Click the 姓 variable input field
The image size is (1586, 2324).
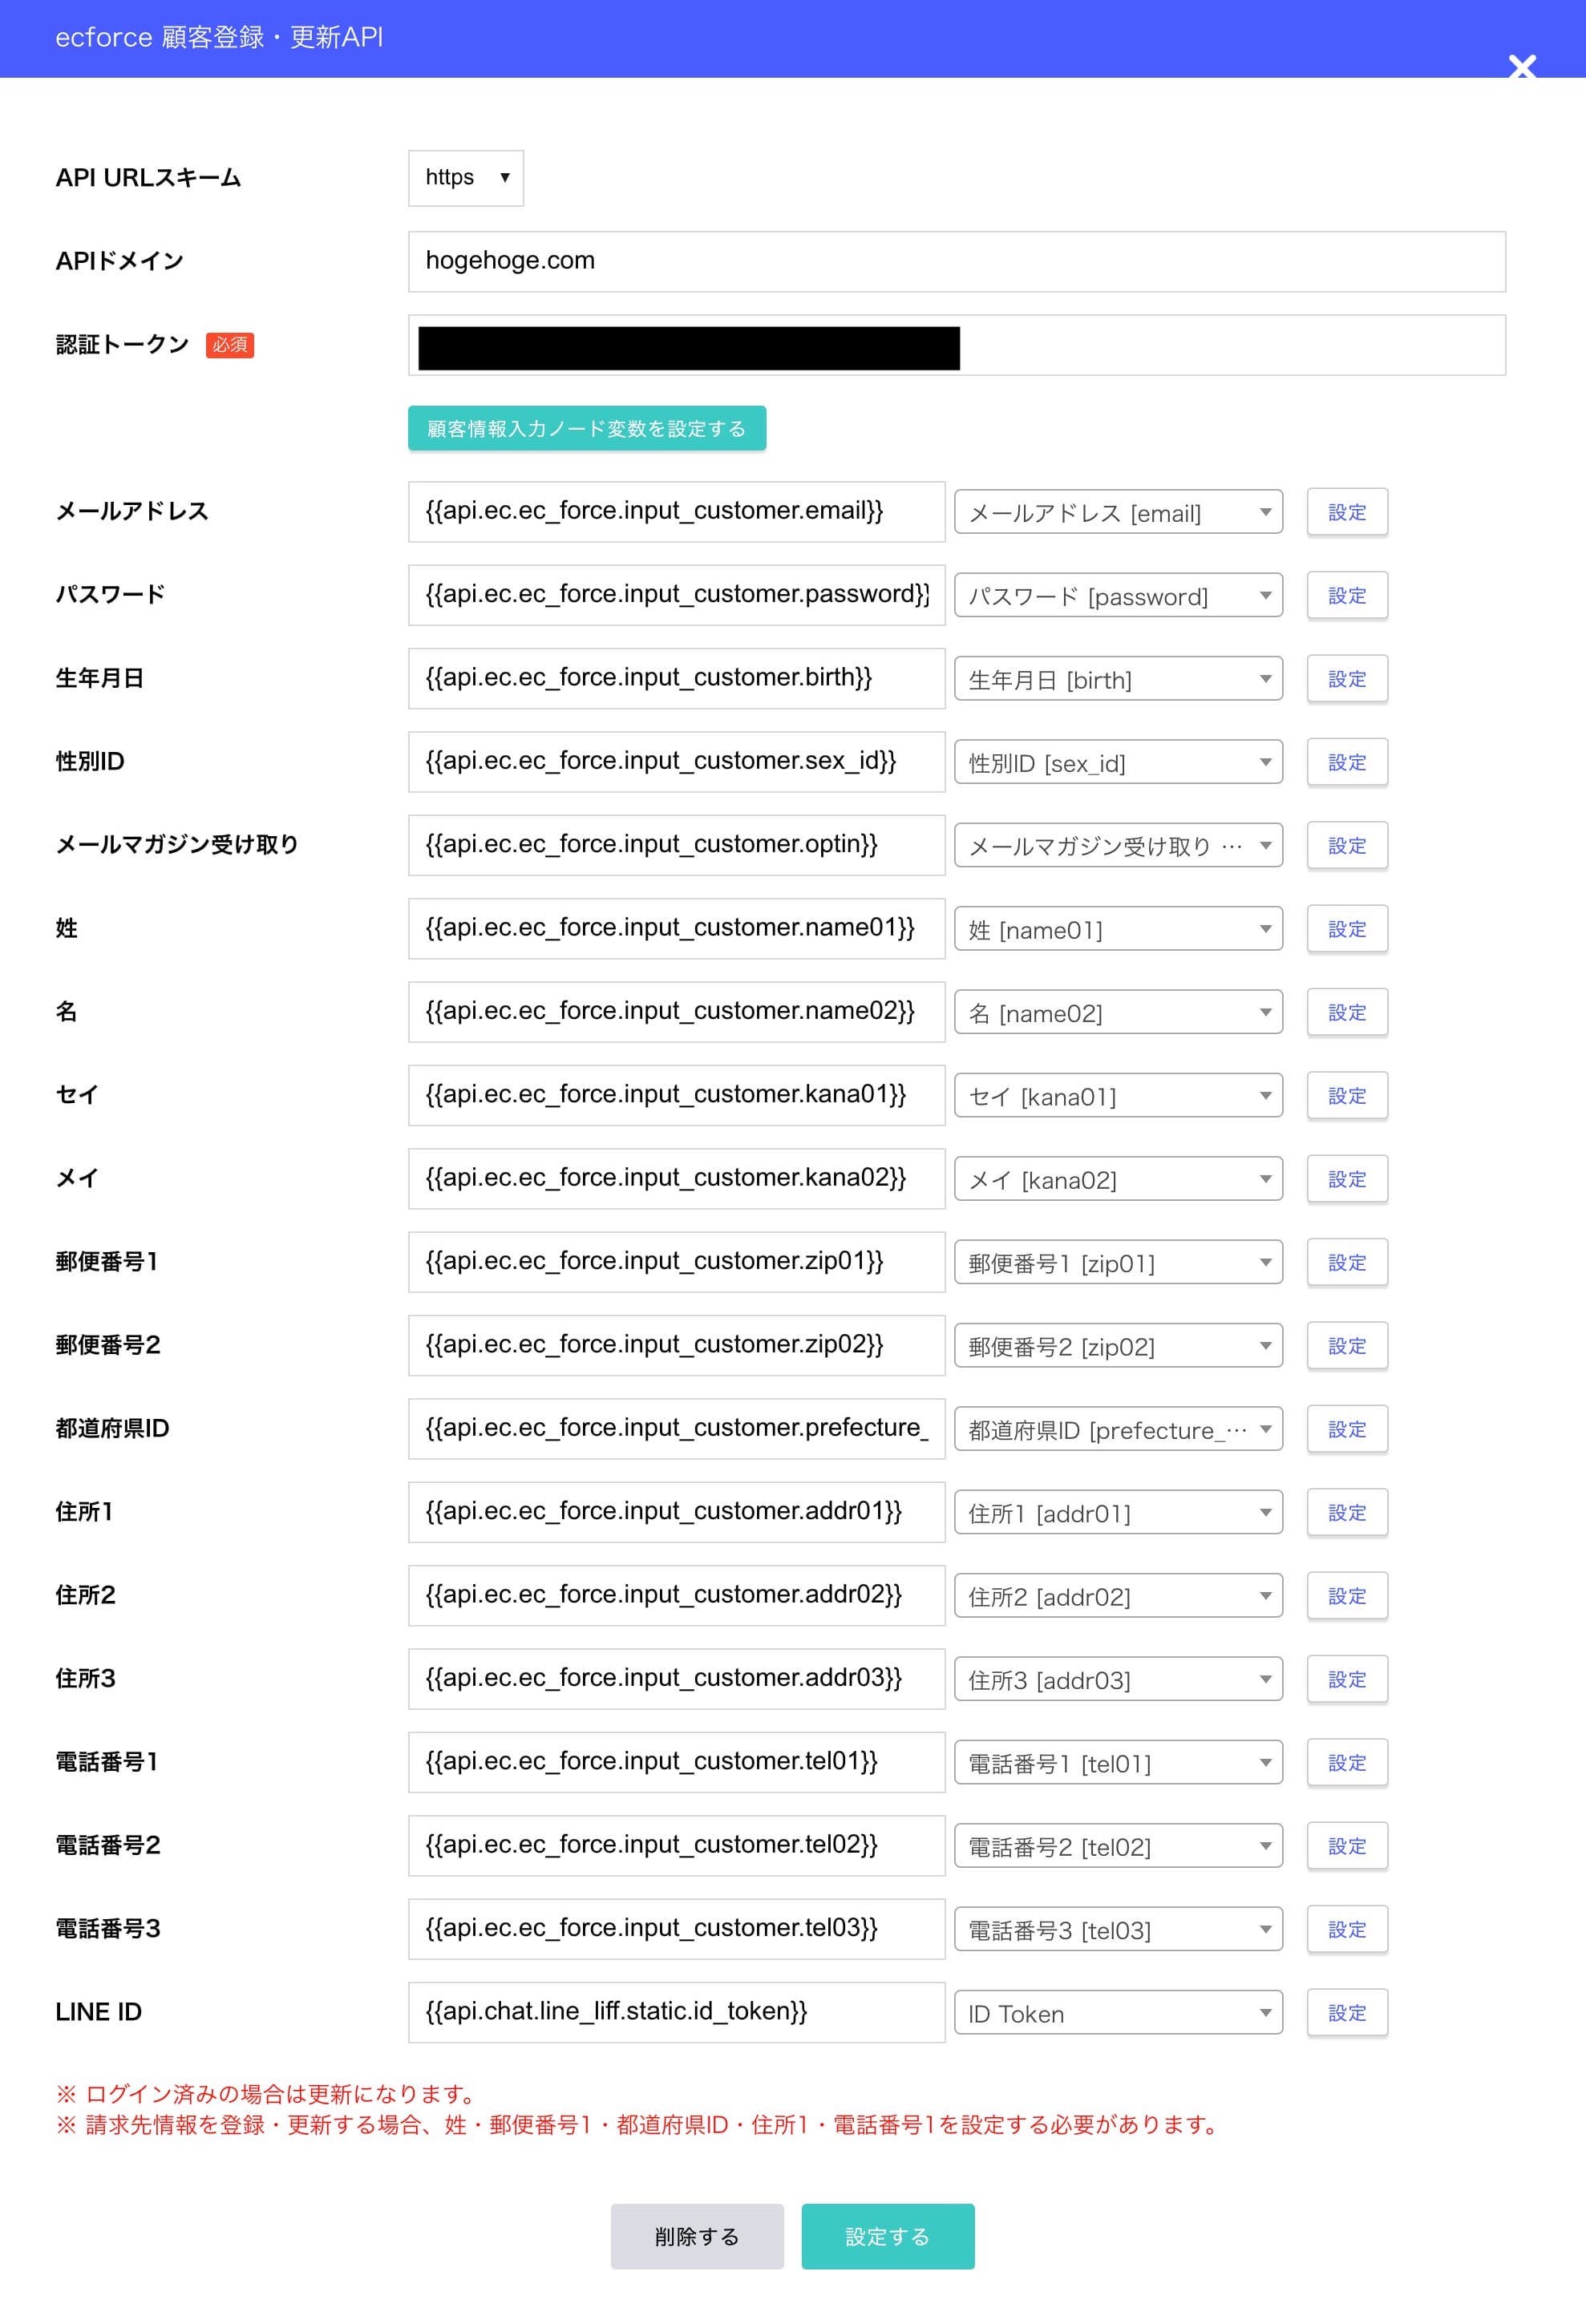tap(676, 929)
